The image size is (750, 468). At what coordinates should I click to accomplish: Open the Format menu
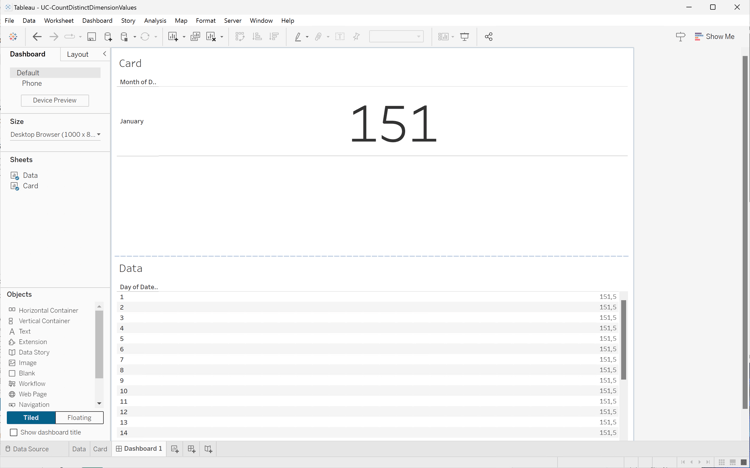tap(206, 21)
